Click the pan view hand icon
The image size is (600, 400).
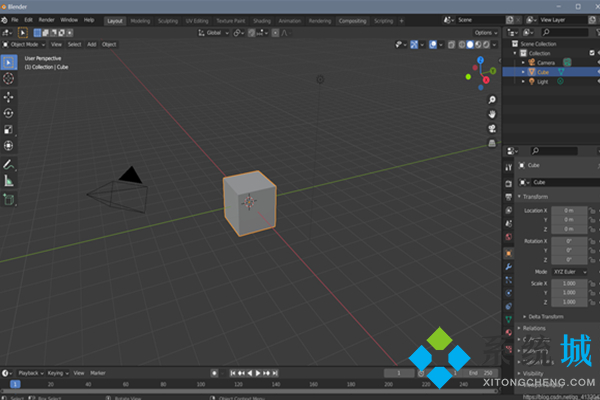(x=492, y=114)
